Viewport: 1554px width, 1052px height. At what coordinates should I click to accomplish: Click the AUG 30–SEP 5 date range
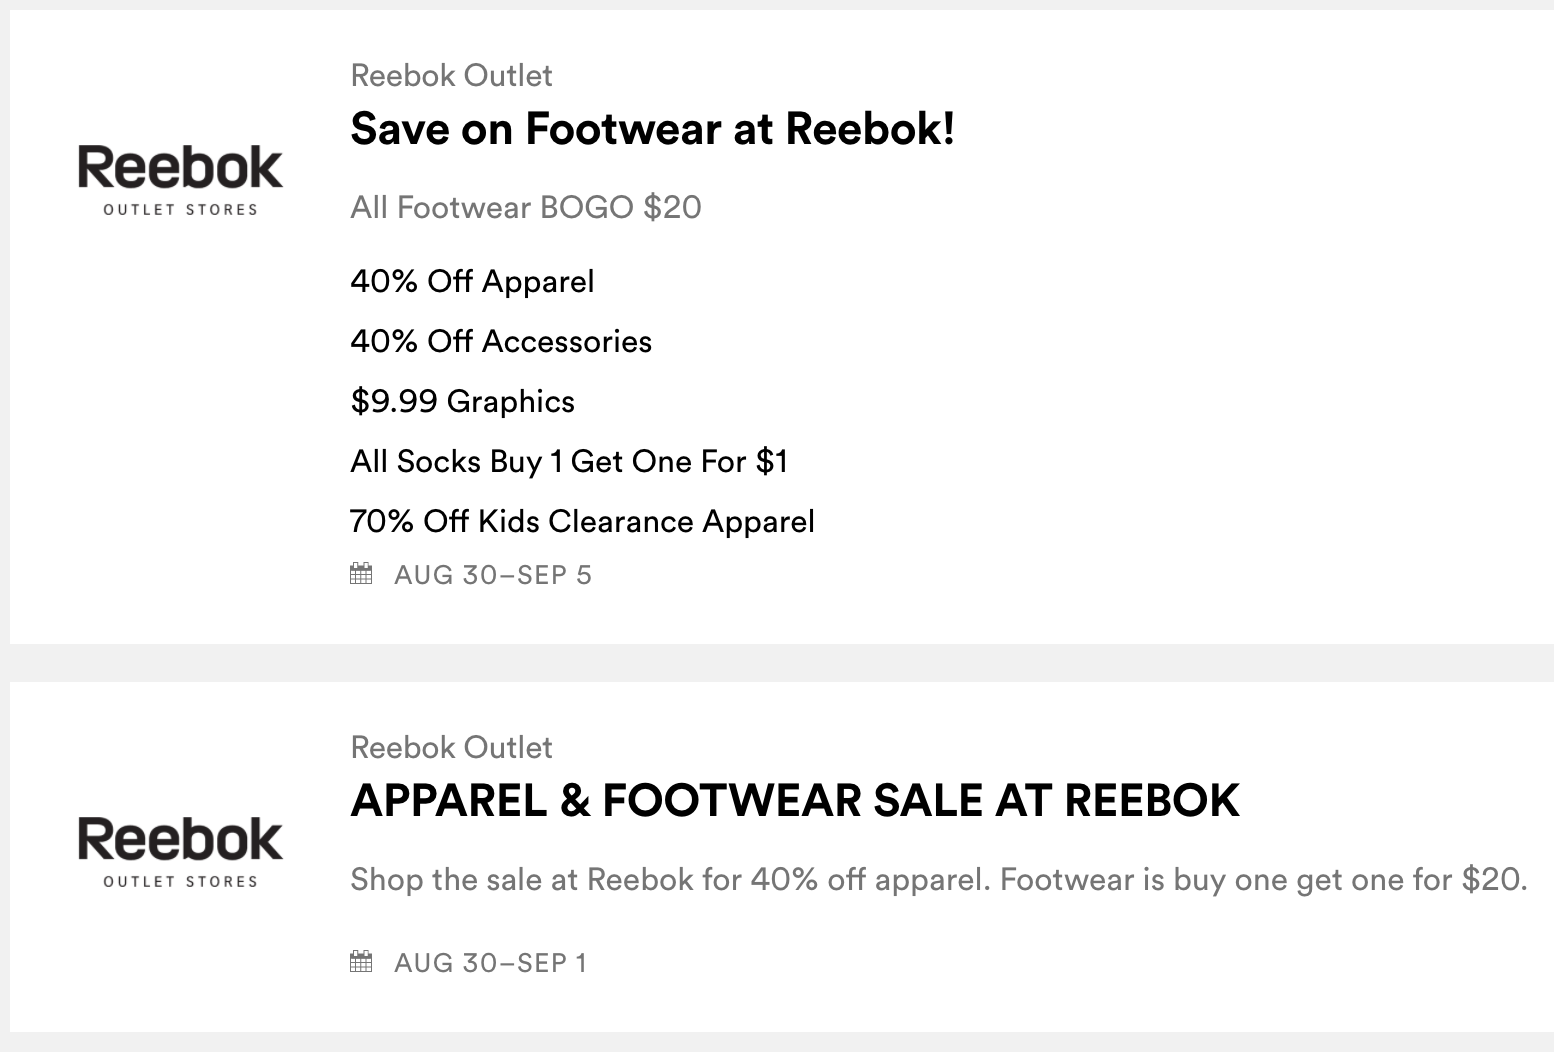pyautogui.click(x=493, y=575)
